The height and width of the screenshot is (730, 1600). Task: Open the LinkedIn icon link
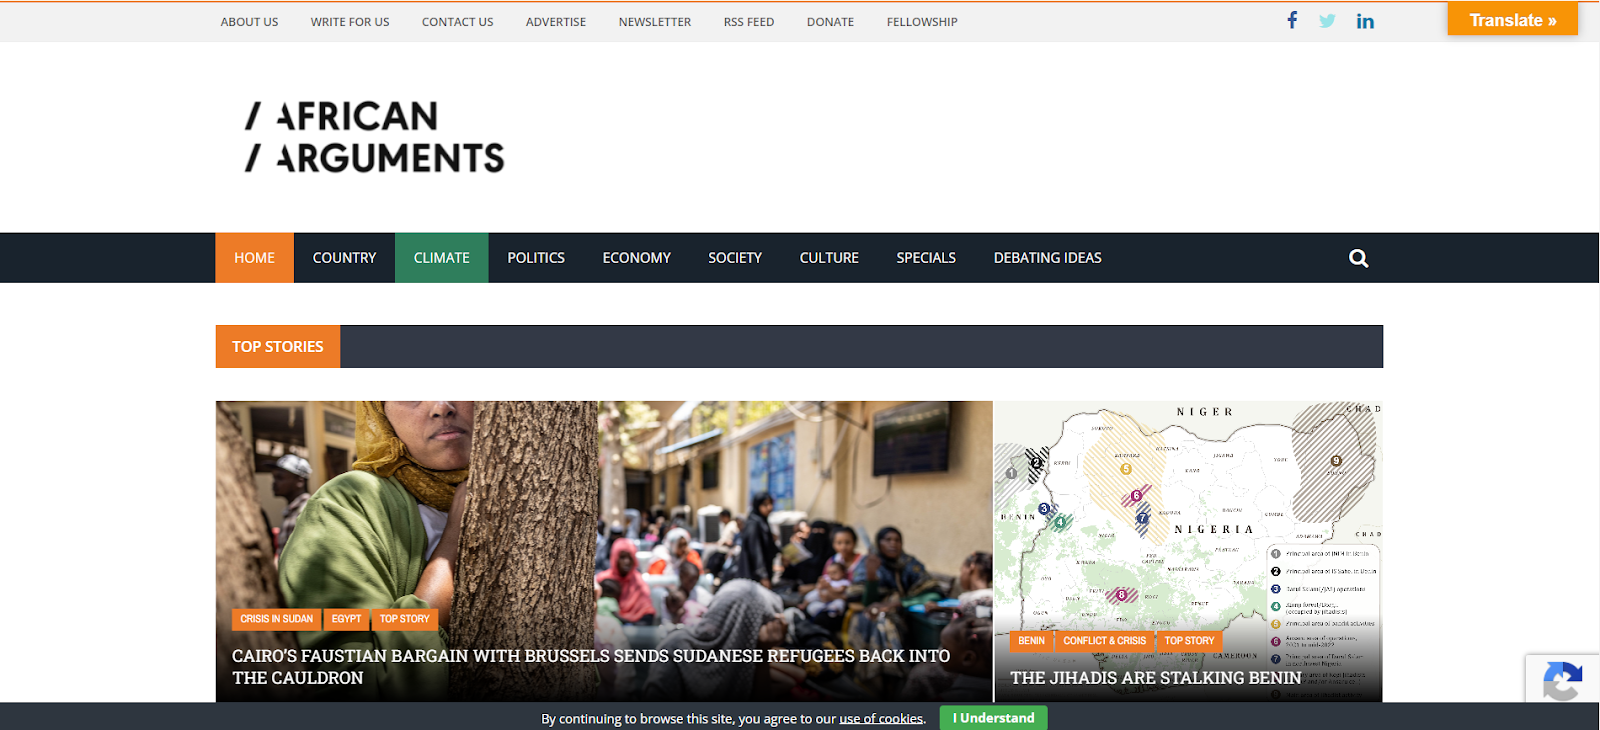[1365, 21]
